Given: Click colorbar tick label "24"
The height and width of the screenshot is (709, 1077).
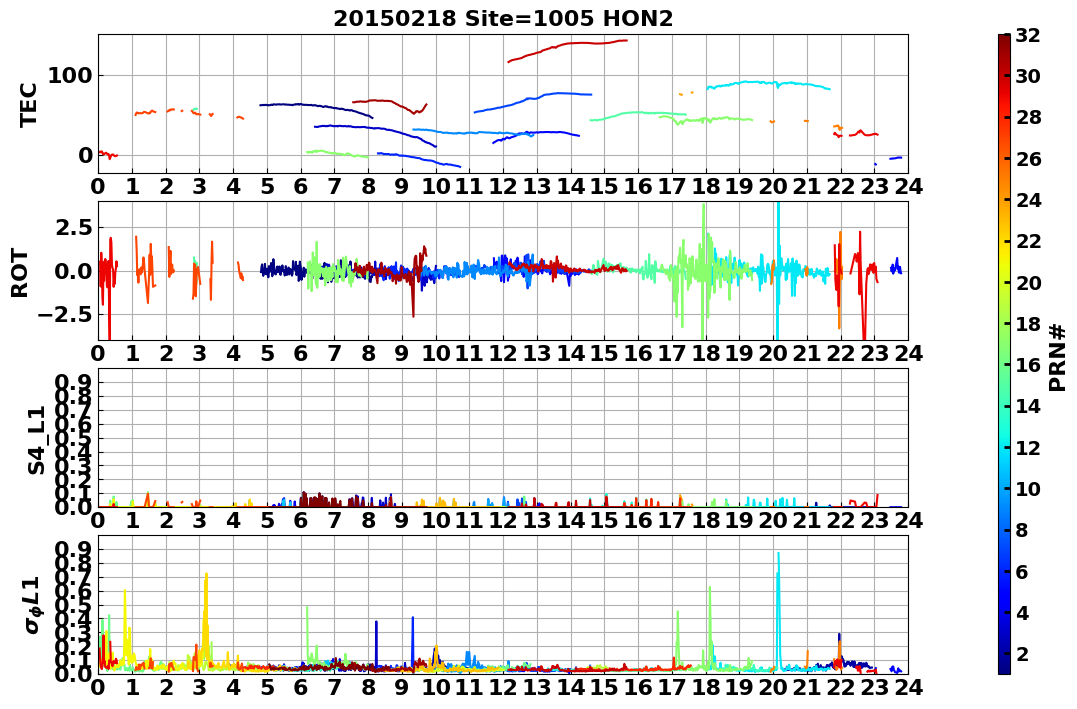Looking at the screenshot, I should pos(1028,200).
